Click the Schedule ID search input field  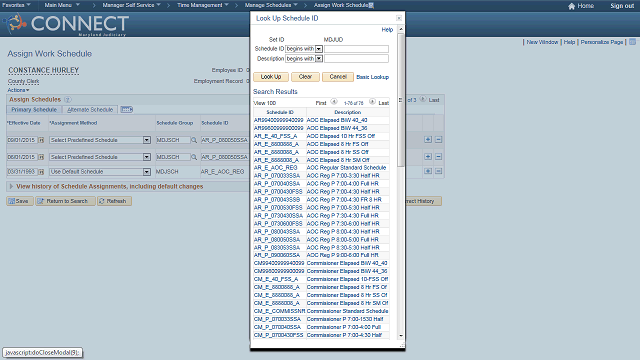coord(356,49)
